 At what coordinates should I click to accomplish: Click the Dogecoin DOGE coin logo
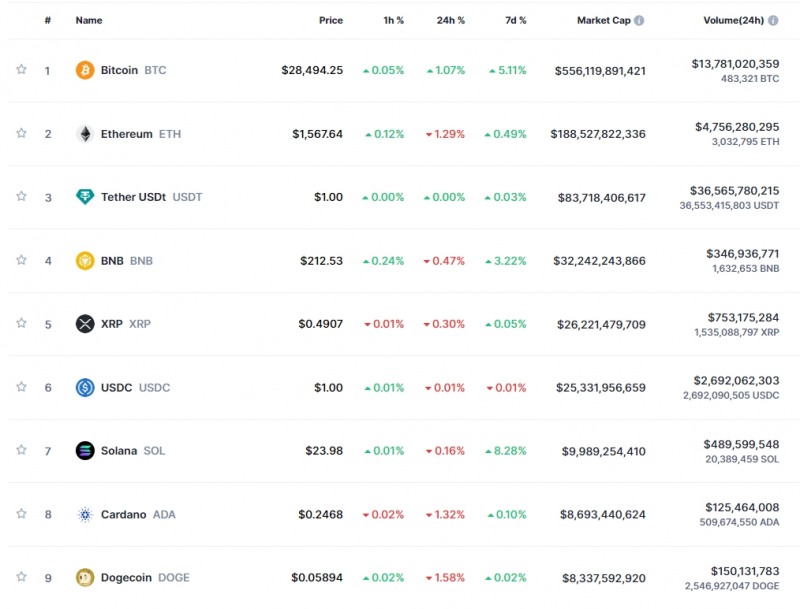tap(83, 577)
